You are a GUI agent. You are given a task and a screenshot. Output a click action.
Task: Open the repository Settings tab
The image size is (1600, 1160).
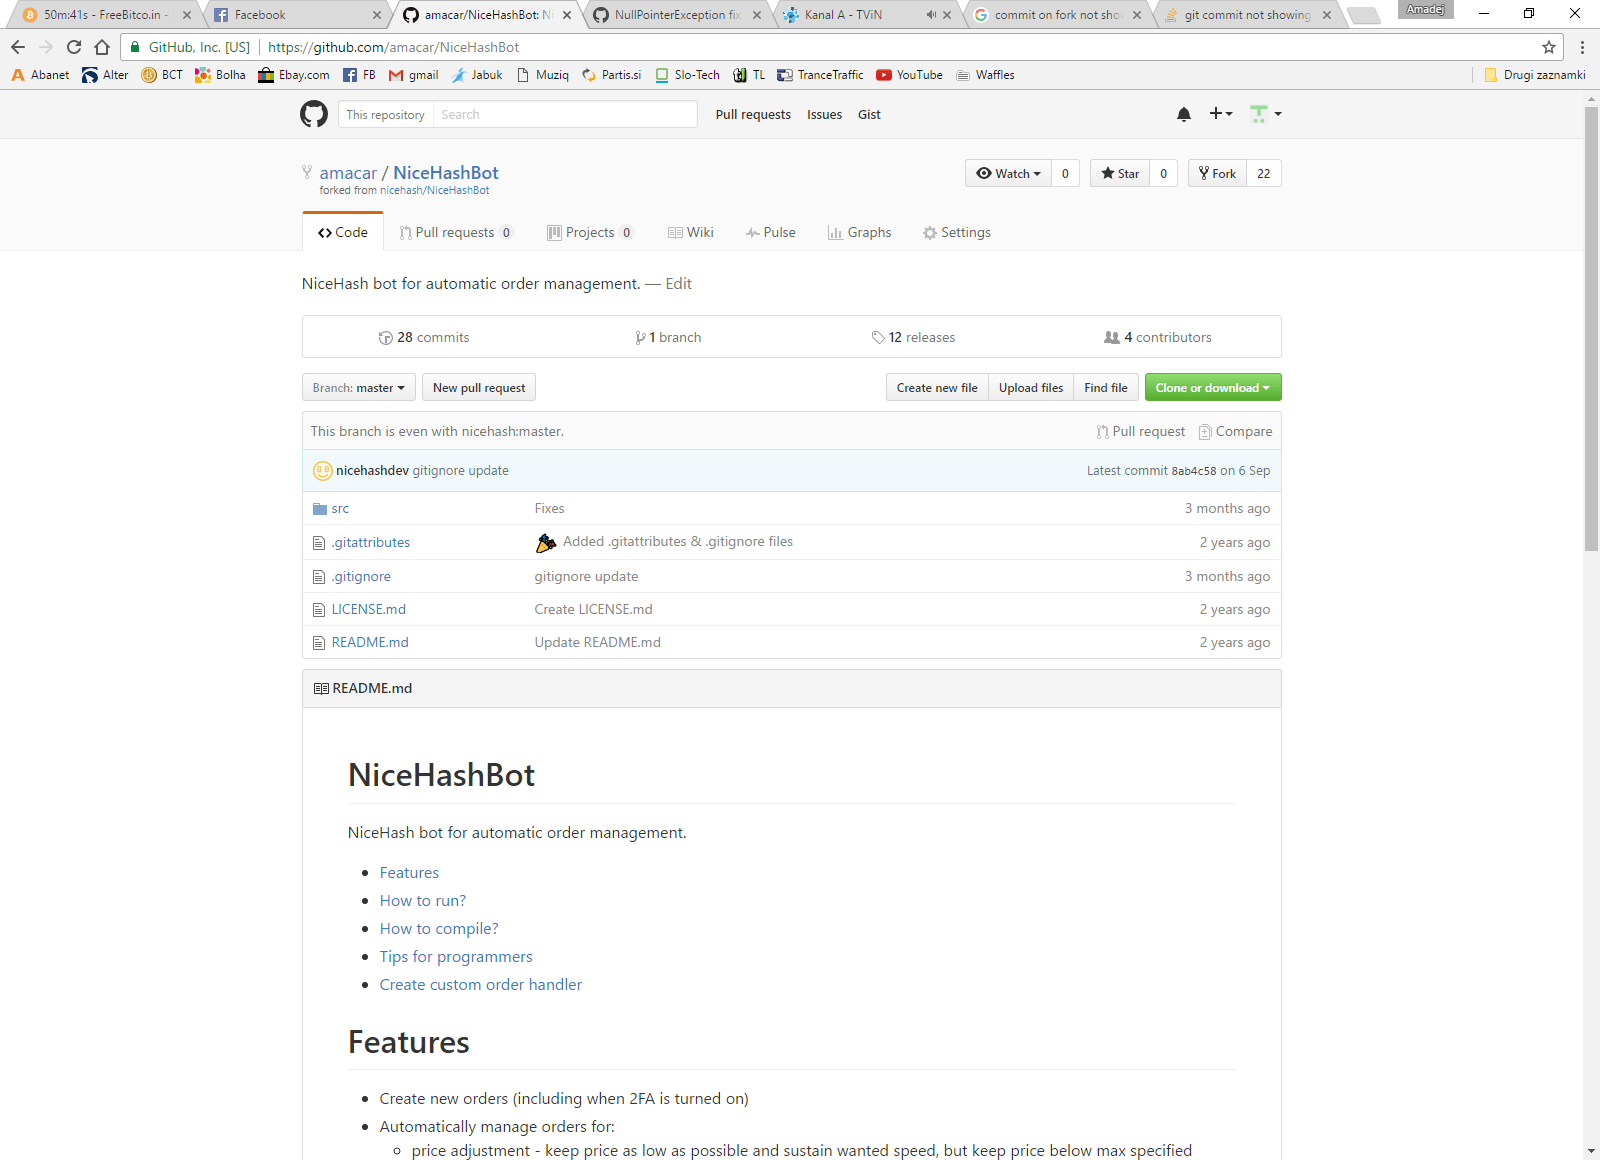(x=957, y=232)
